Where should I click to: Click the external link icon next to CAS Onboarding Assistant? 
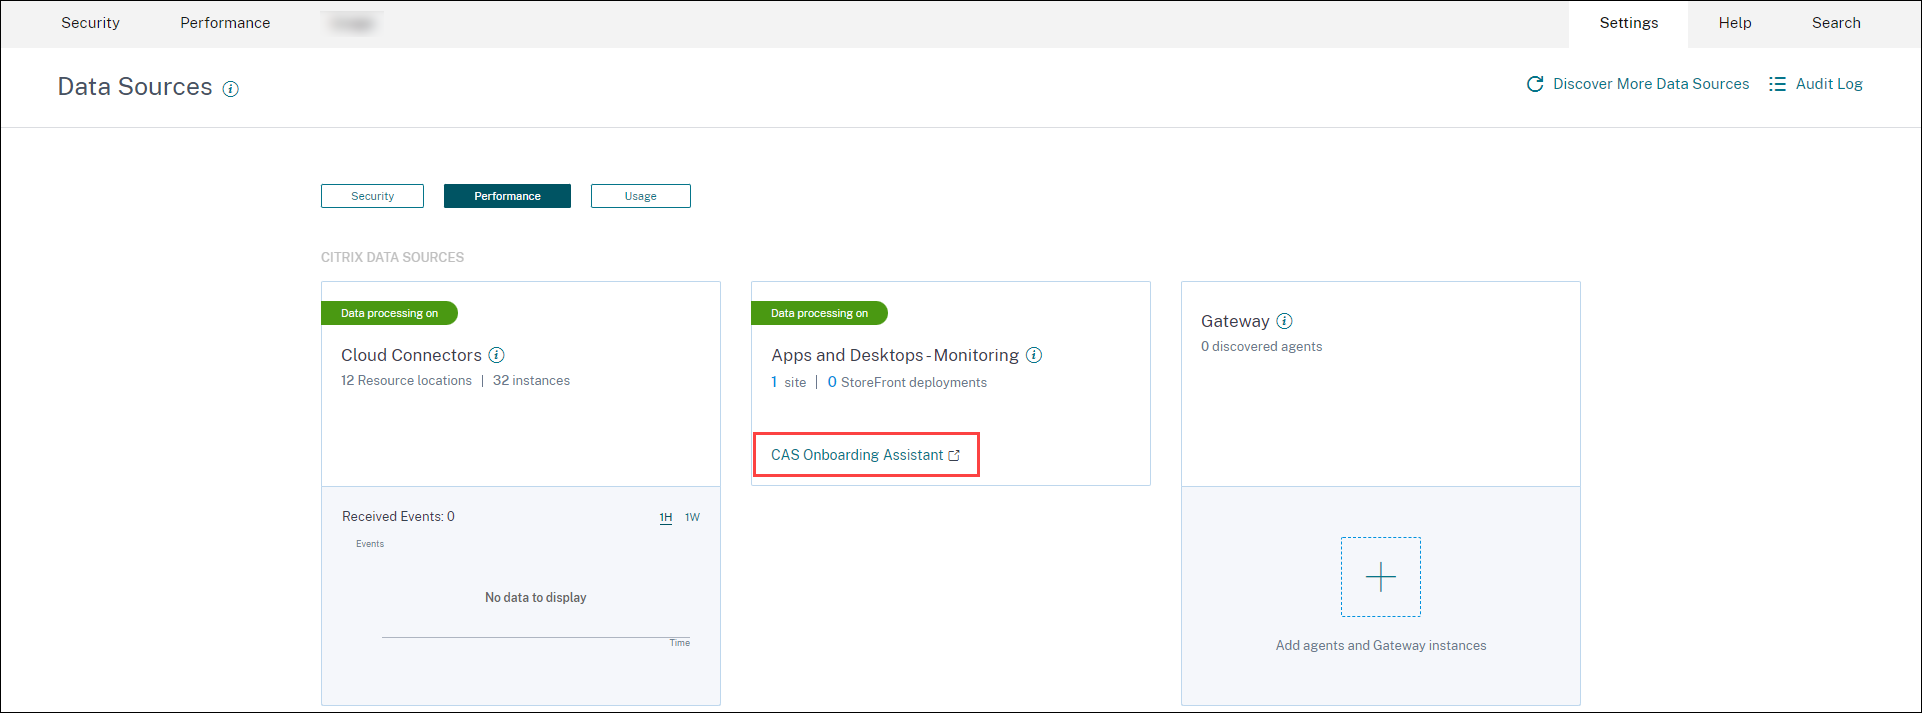point(954,455)
